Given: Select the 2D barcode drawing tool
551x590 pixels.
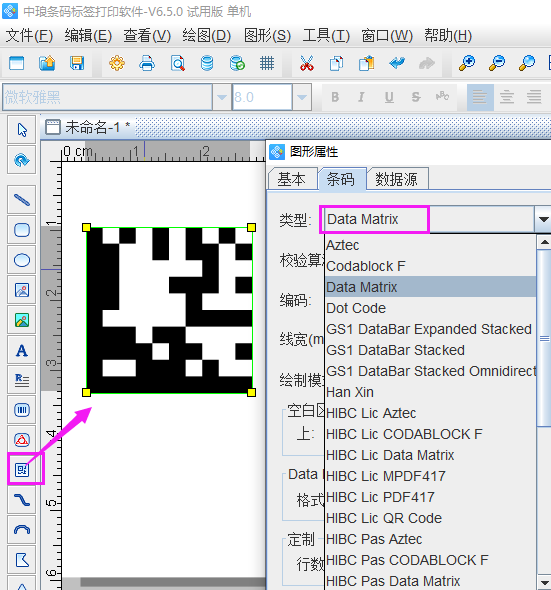Looking at the screenshot, I should click(x=22, y=470).
